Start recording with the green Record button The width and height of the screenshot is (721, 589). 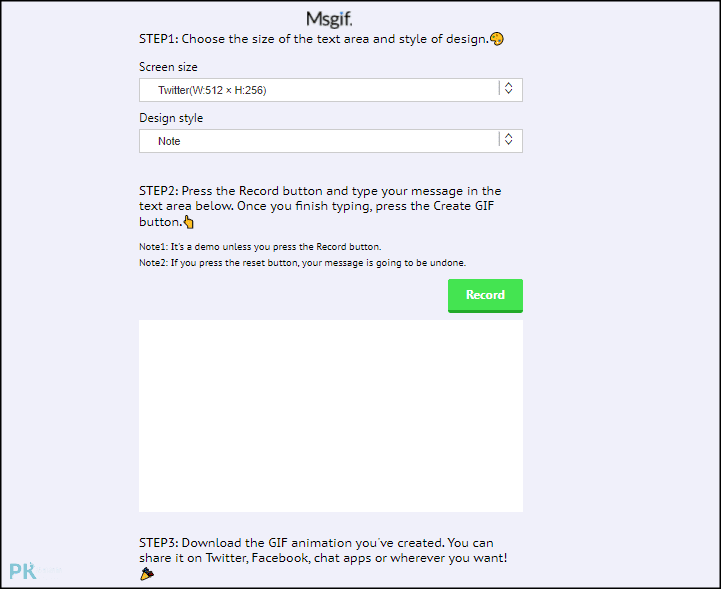pos(485,295)
